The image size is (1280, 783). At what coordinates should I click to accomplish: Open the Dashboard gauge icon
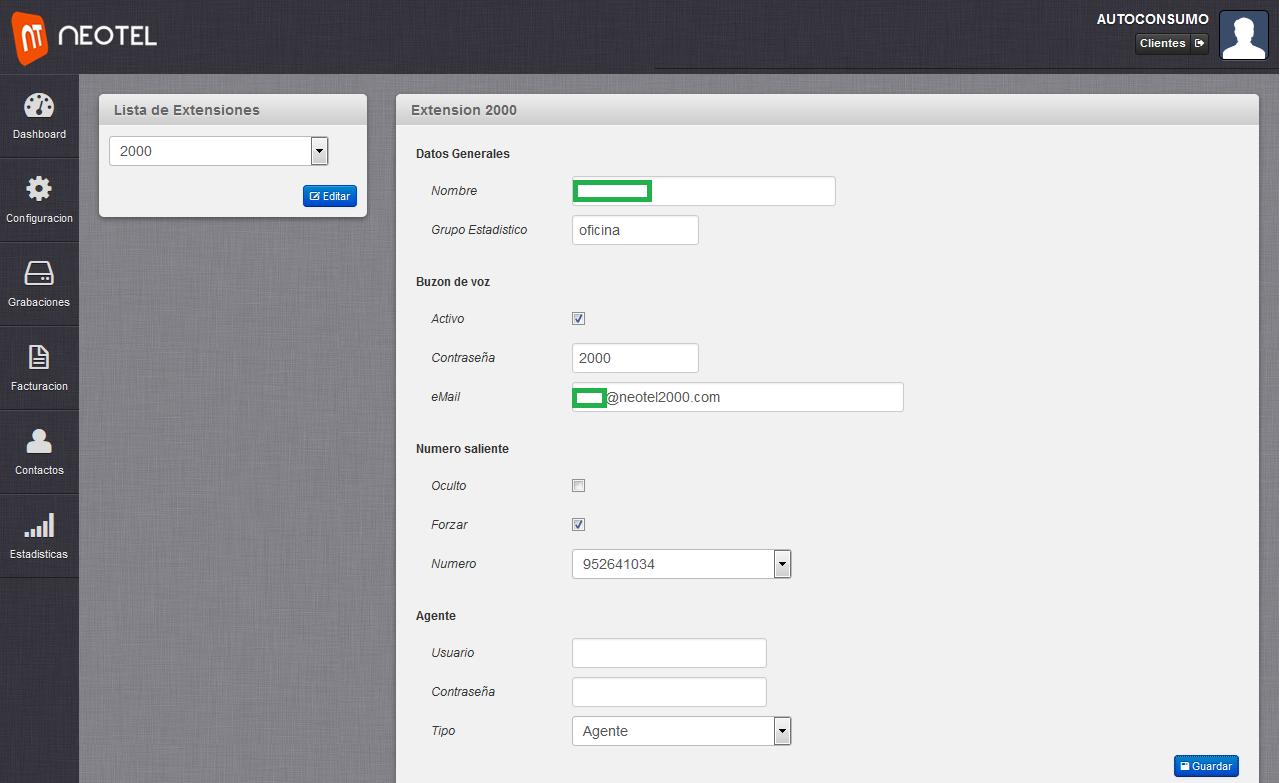click(x=39, y=107)
